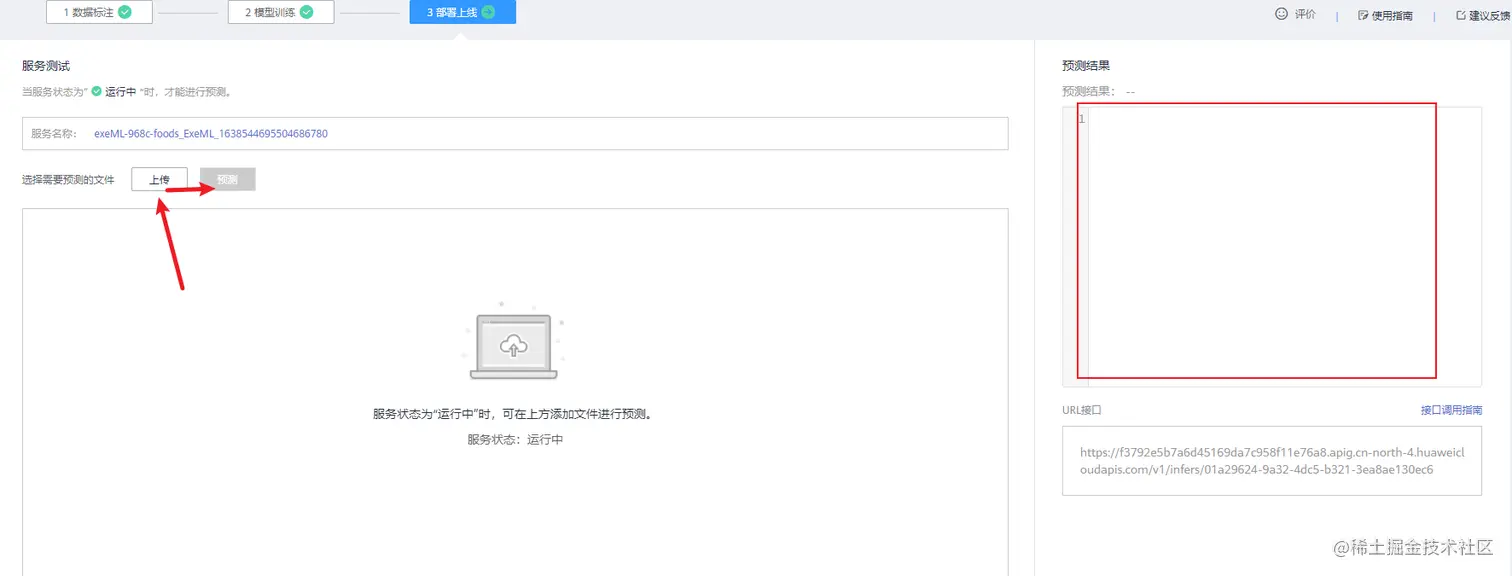Click line number 1 in result panel
The height and width of the screenshot is (576, 1512).
(1080, 118)
